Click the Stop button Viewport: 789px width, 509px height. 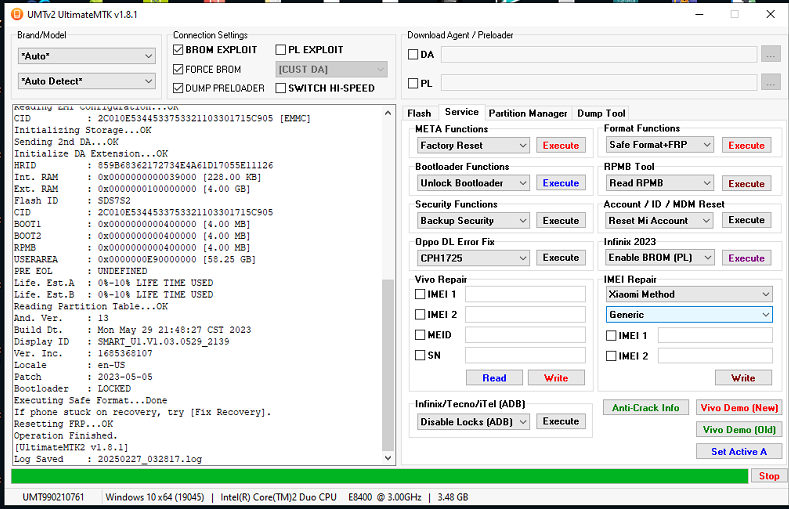point(768,476)
